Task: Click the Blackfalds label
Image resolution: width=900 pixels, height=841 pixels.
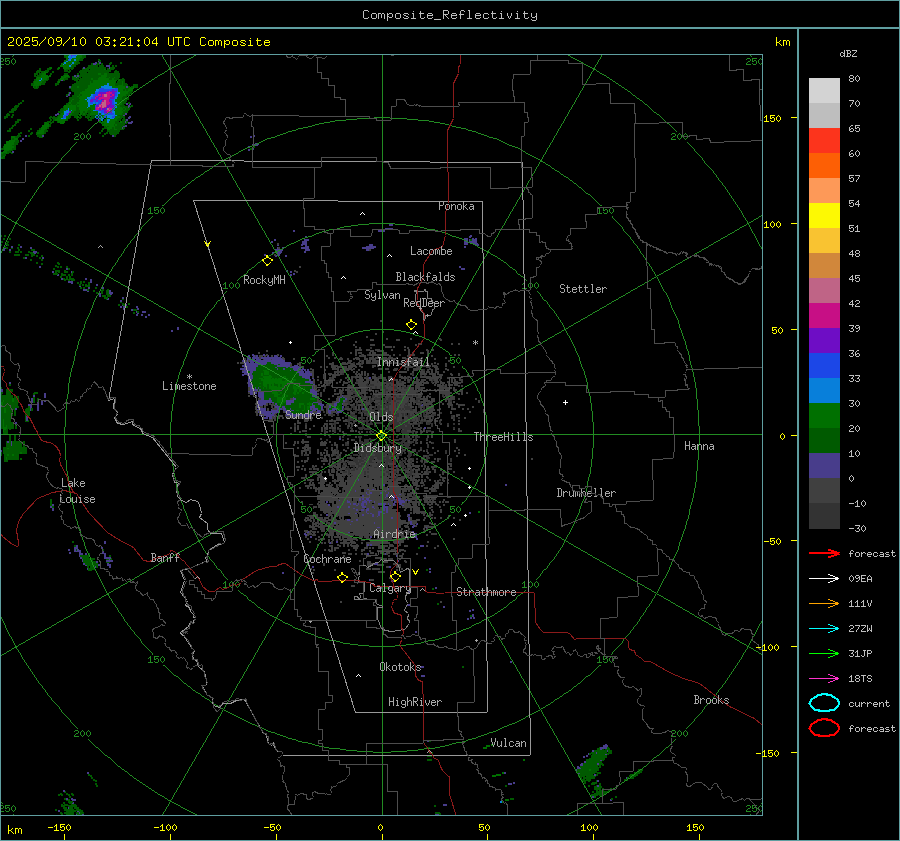Action: coord(425,277)
